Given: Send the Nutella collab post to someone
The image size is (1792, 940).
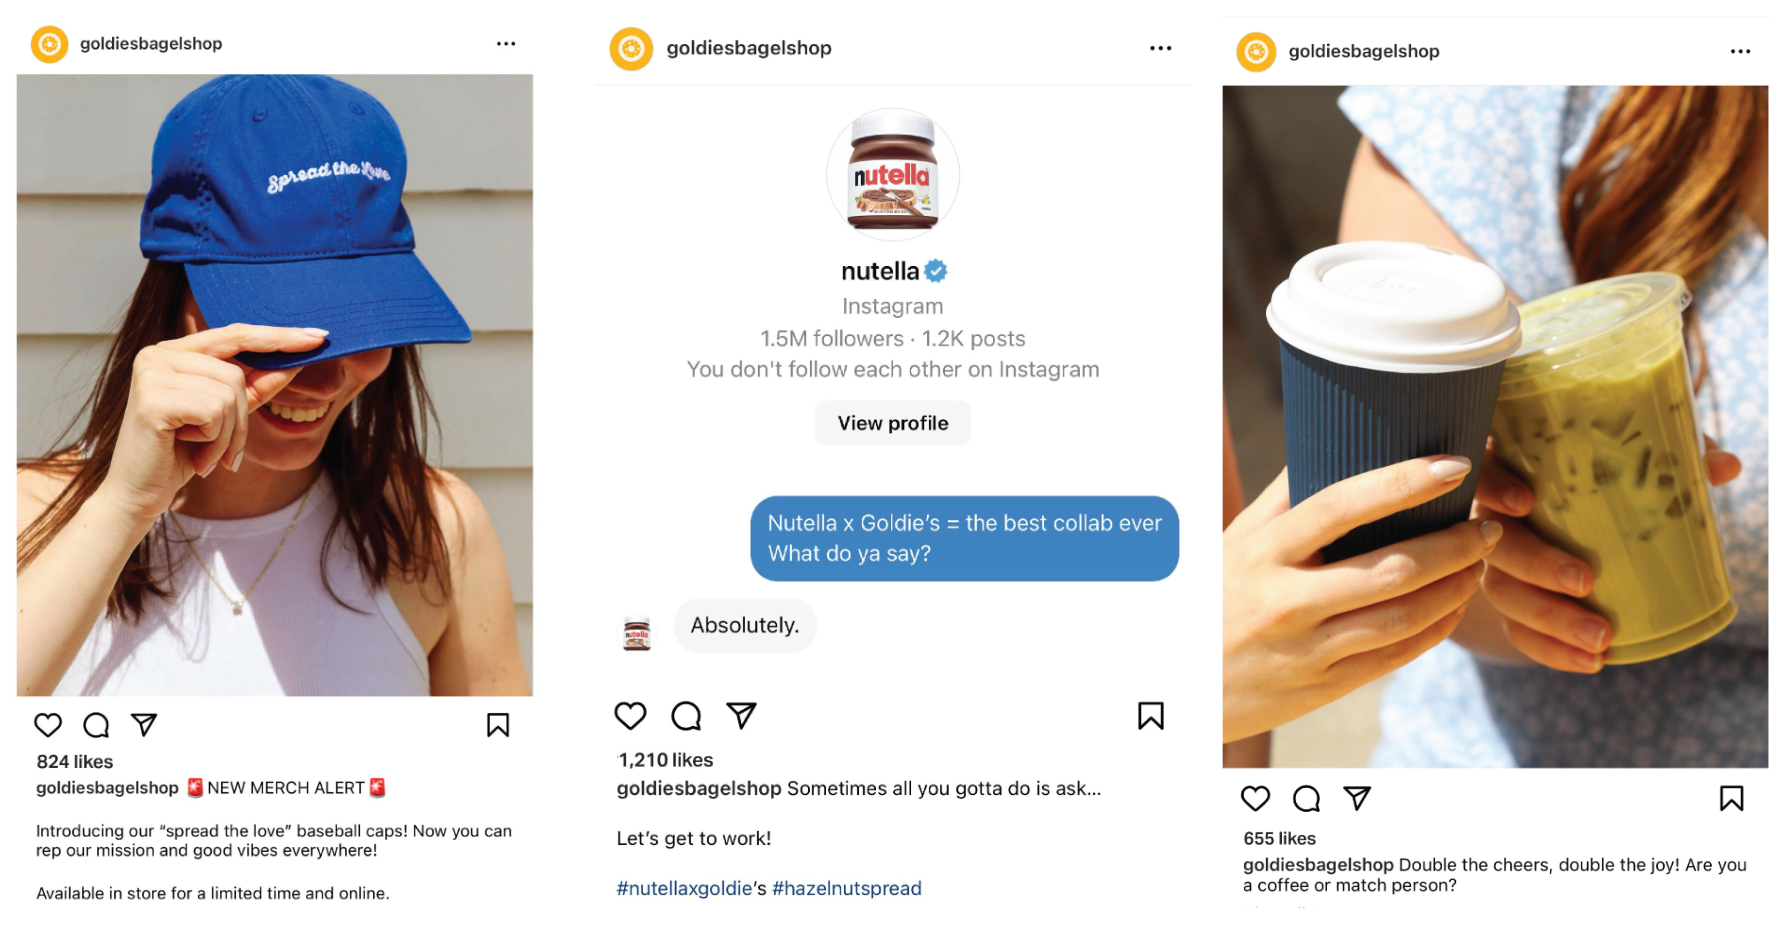Looking at the screenshot, I should click(x=741, y=715).
